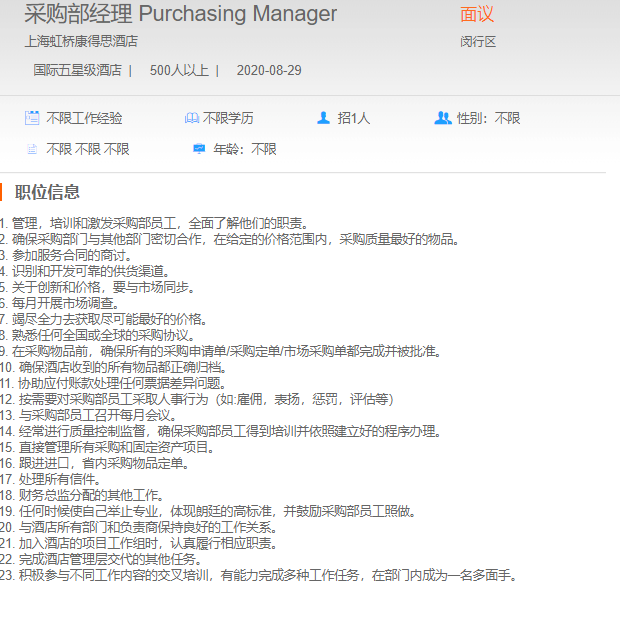Viewport: 620px width, 623px height.
Task: Click the 性别：不限 gender text
Action: pyautogui.click(x=488, y=118)
